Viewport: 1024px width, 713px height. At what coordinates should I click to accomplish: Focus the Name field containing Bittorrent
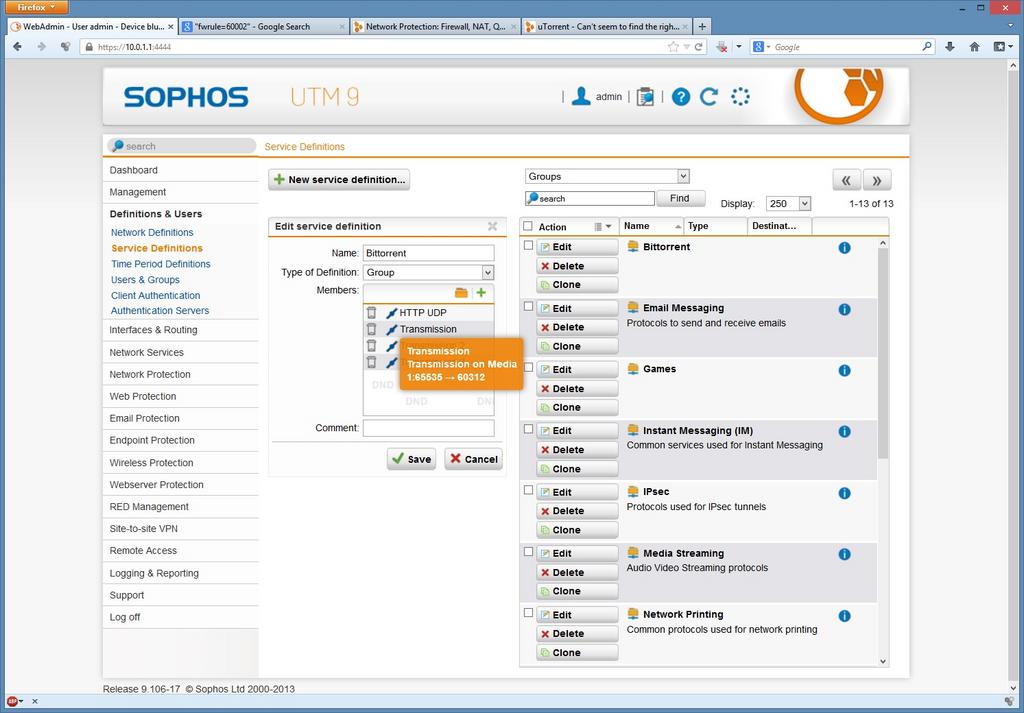coord(428,253)
